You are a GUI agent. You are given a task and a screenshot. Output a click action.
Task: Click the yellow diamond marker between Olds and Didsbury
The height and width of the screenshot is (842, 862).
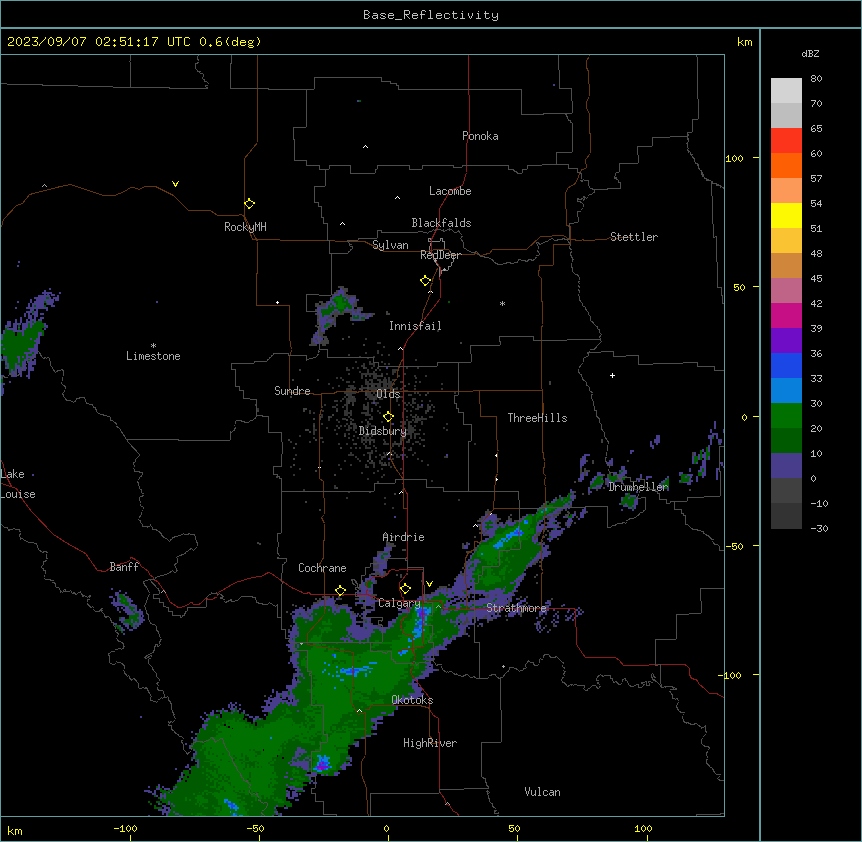tap(388, 417)
